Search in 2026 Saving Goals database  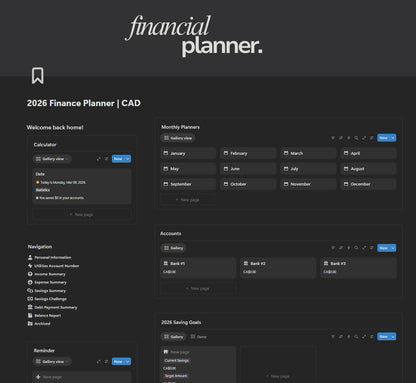point(356,337)
